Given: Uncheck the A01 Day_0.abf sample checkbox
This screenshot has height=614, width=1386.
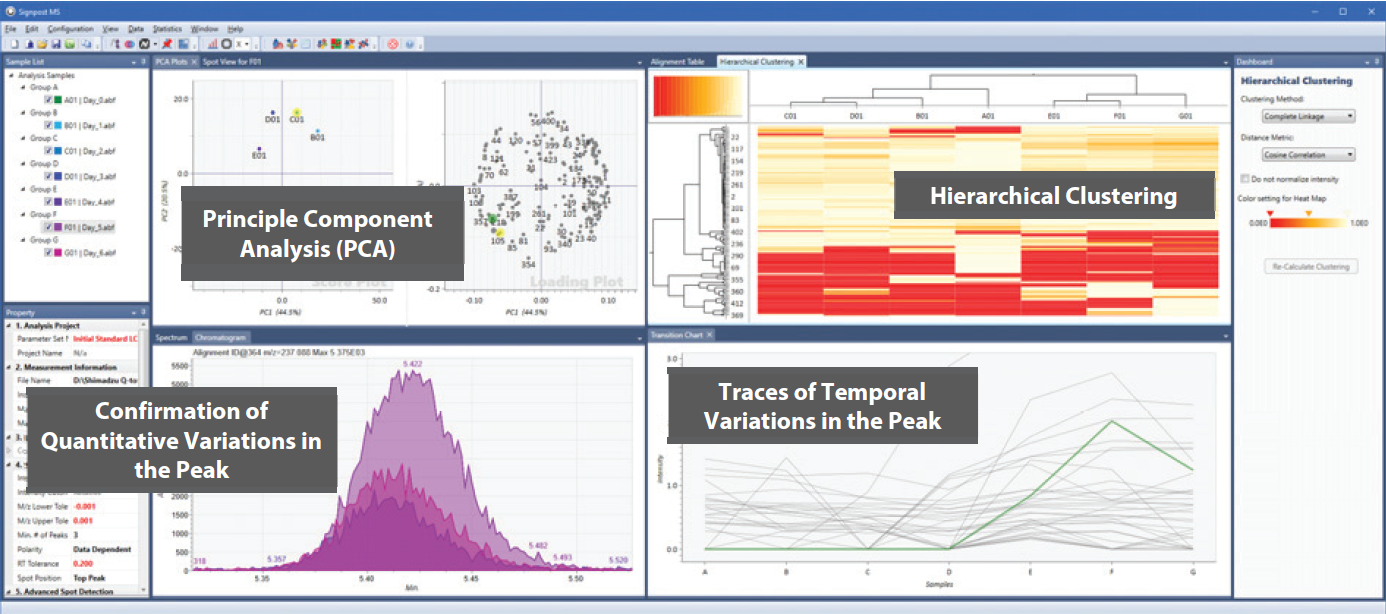Looking at the screenshot, I should (49, 100).
